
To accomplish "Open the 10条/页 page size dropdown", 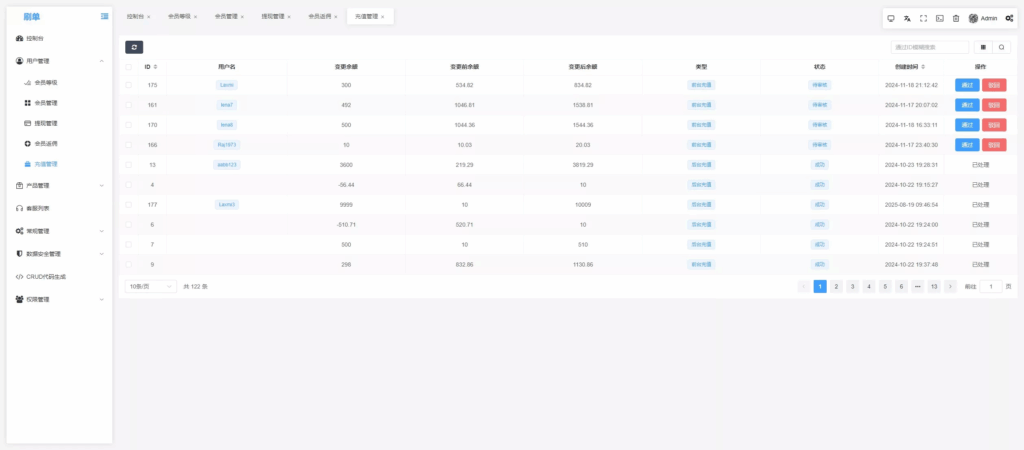I will (x=150, y=286).
